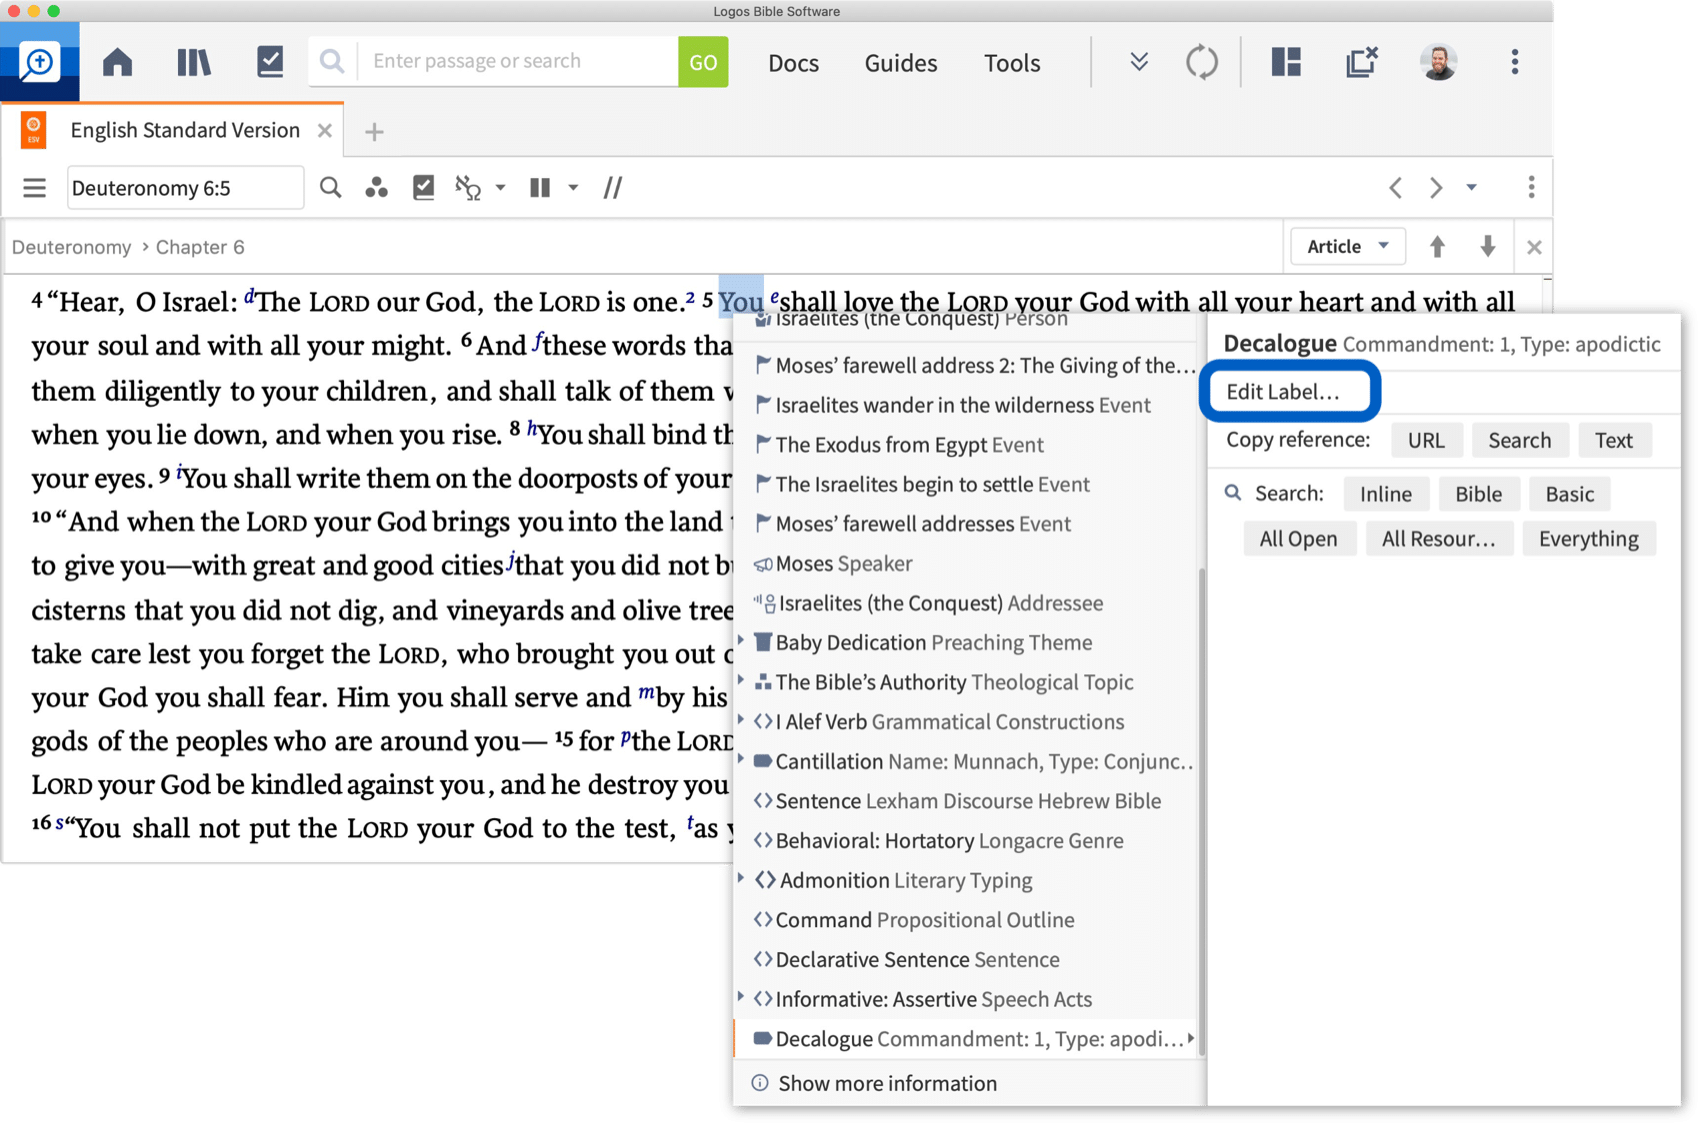Toggle the All Open search filter
Viewport: 1700px width, 1125px height.
1299,538
